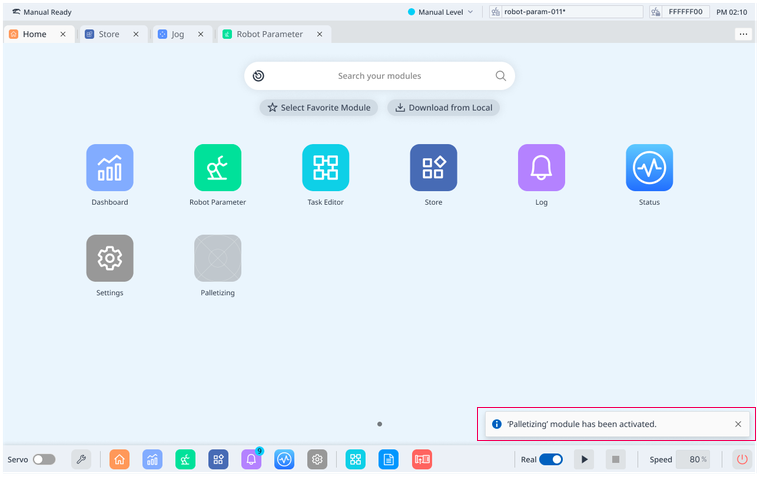Click the Search your modules field
The height and width of the screenshot is (477, 760).
(x=379, y=76)
